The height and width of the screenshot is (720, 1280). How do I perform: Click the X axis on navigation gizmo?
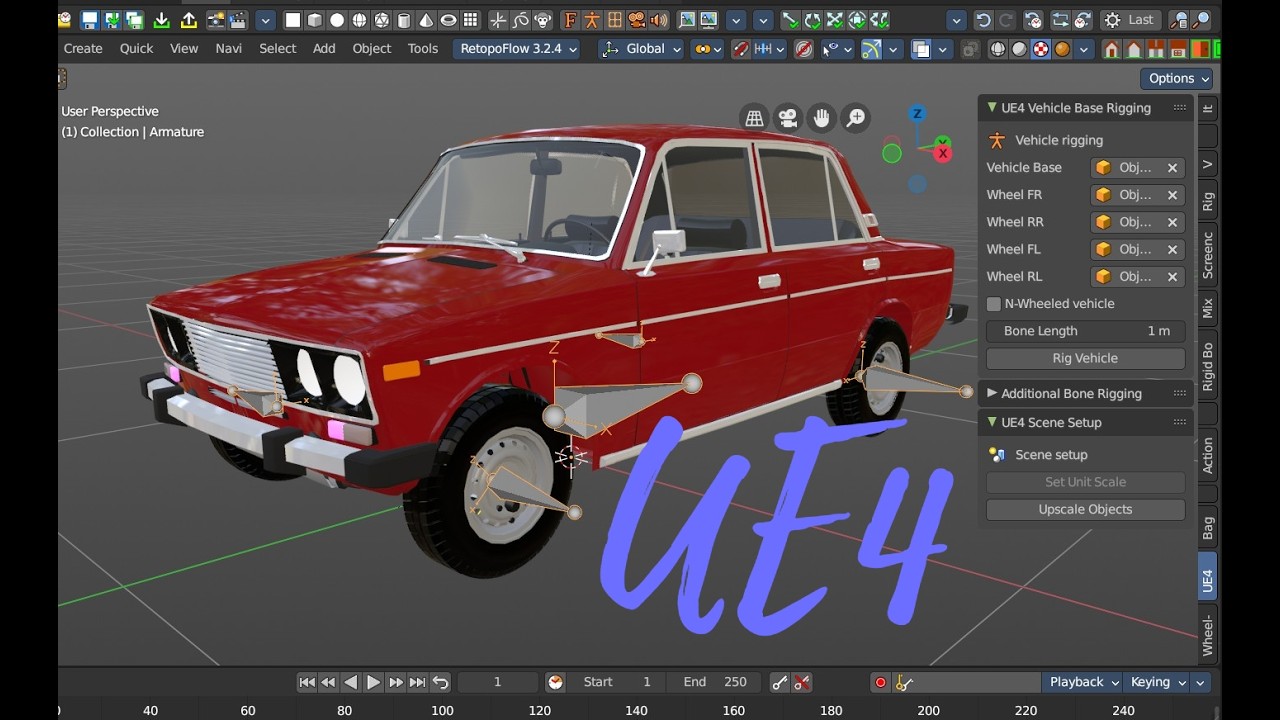[943, 152]
